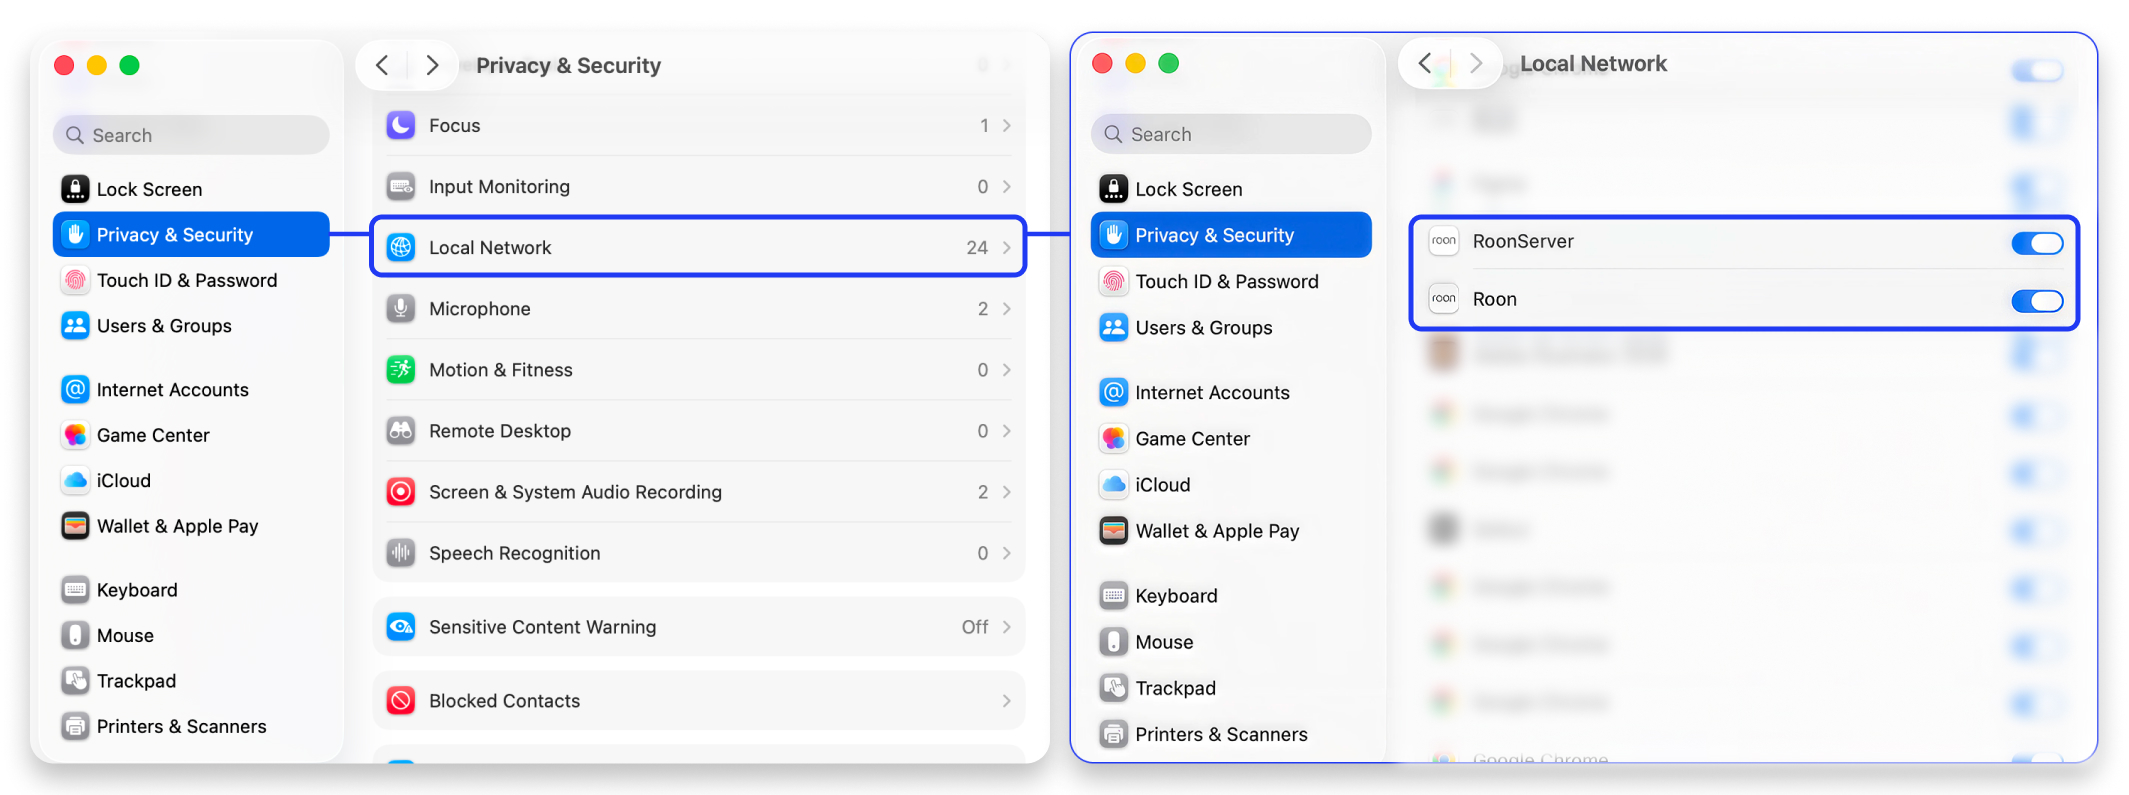The width and height of the screenshot is (2129, 795).
Task: Click the Focus moon icon
Action: coord(401,125)
